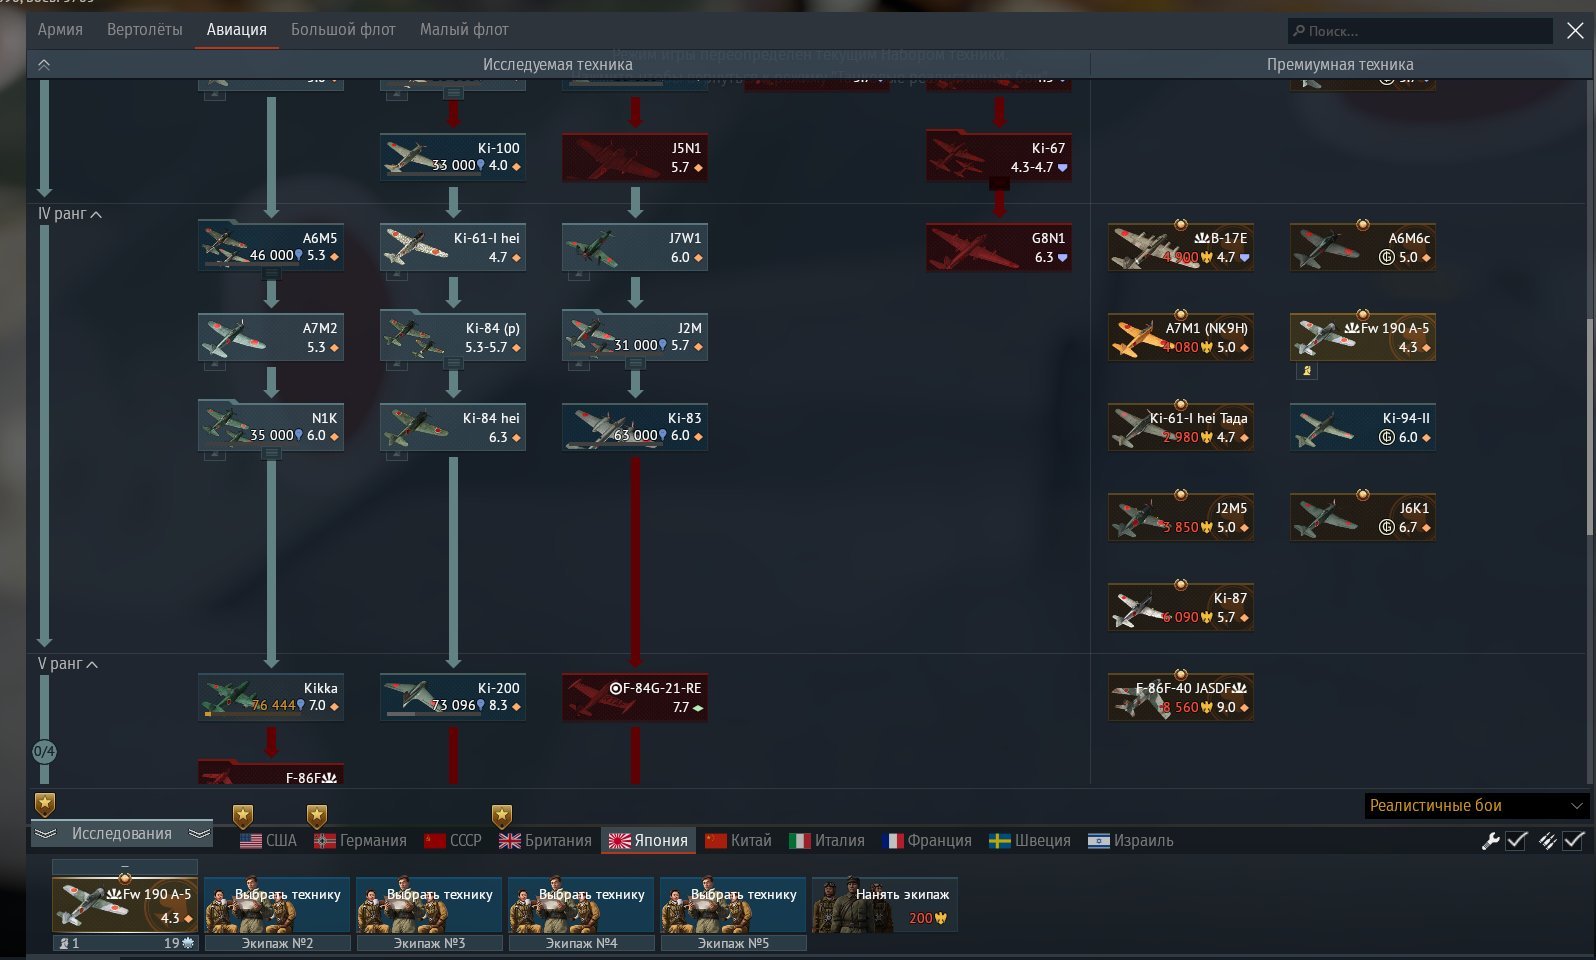The height and width of the screenshot is (960, 1596).
Task: Open the Авиация tab
Action: coord(237,30)
